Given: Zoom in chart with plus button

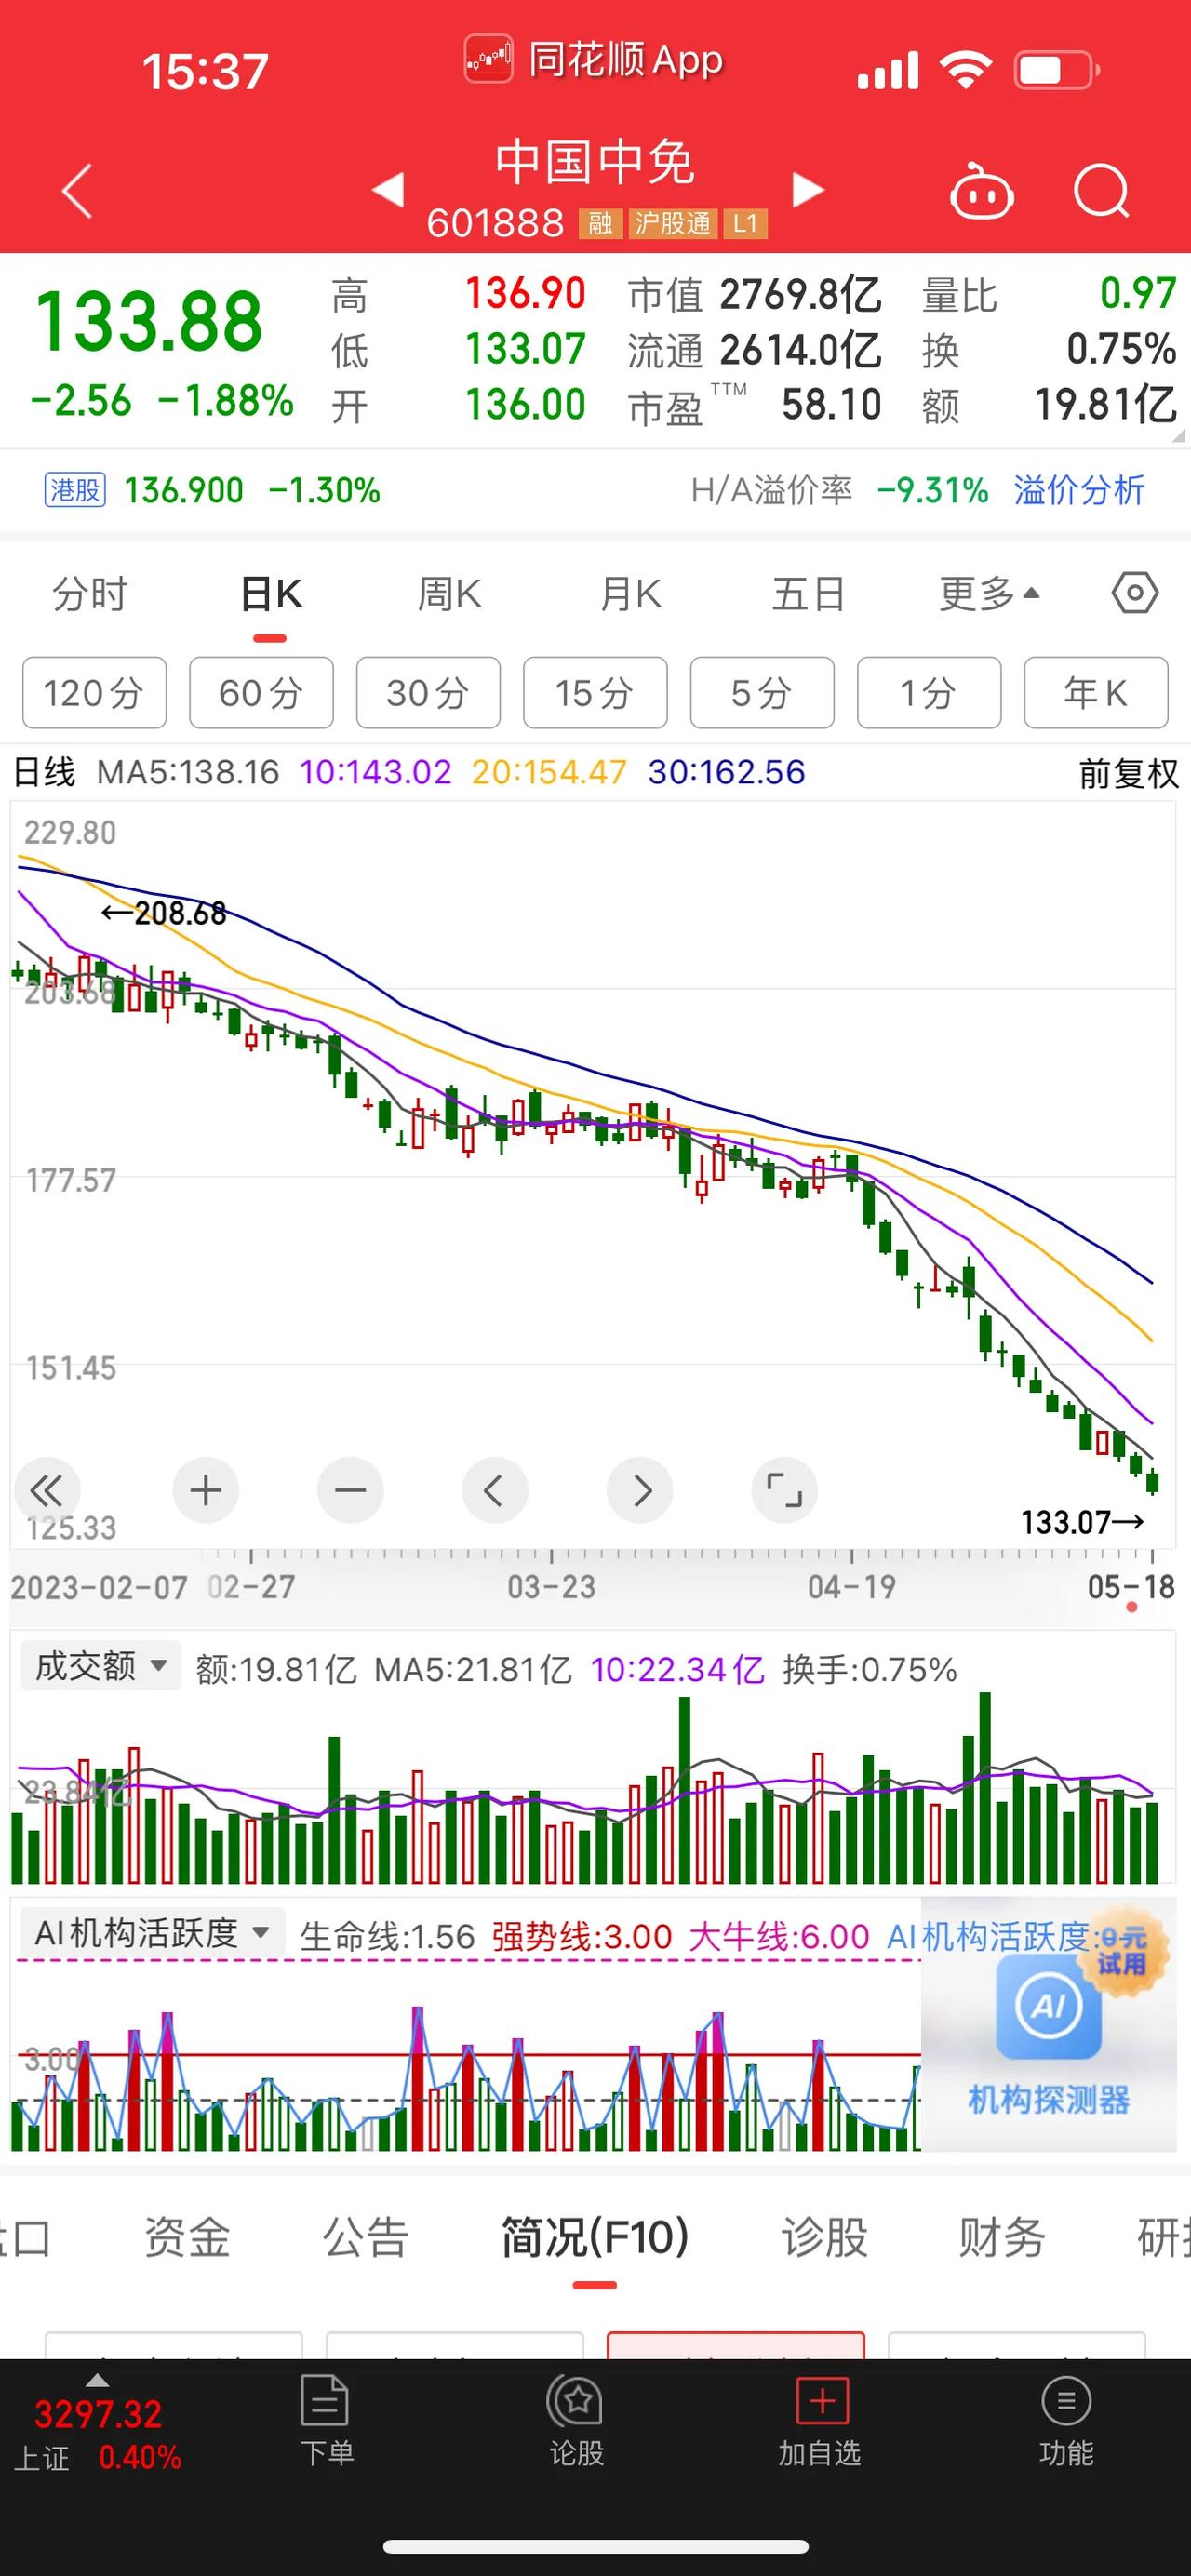Looking at the screenshot, I should [205, 1491].
